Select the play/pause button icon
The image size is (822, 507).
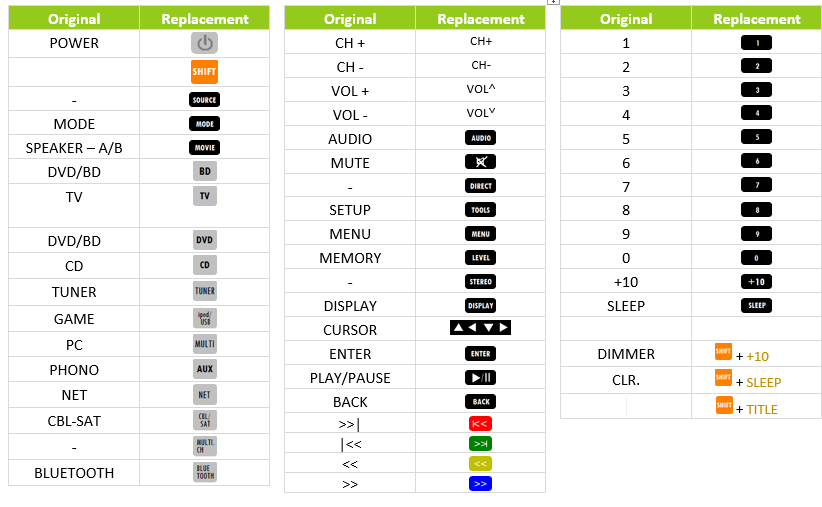(x=480, y=377)
